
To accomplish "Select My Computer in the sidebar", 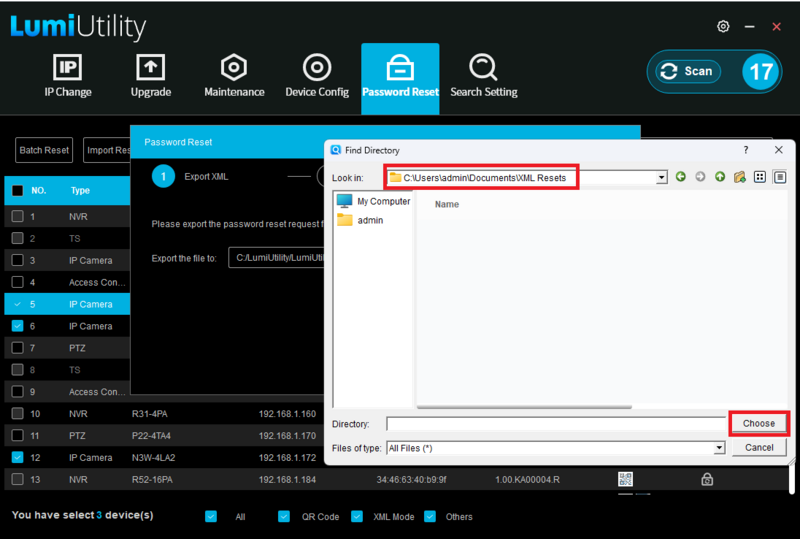I will tap(373, 201).
